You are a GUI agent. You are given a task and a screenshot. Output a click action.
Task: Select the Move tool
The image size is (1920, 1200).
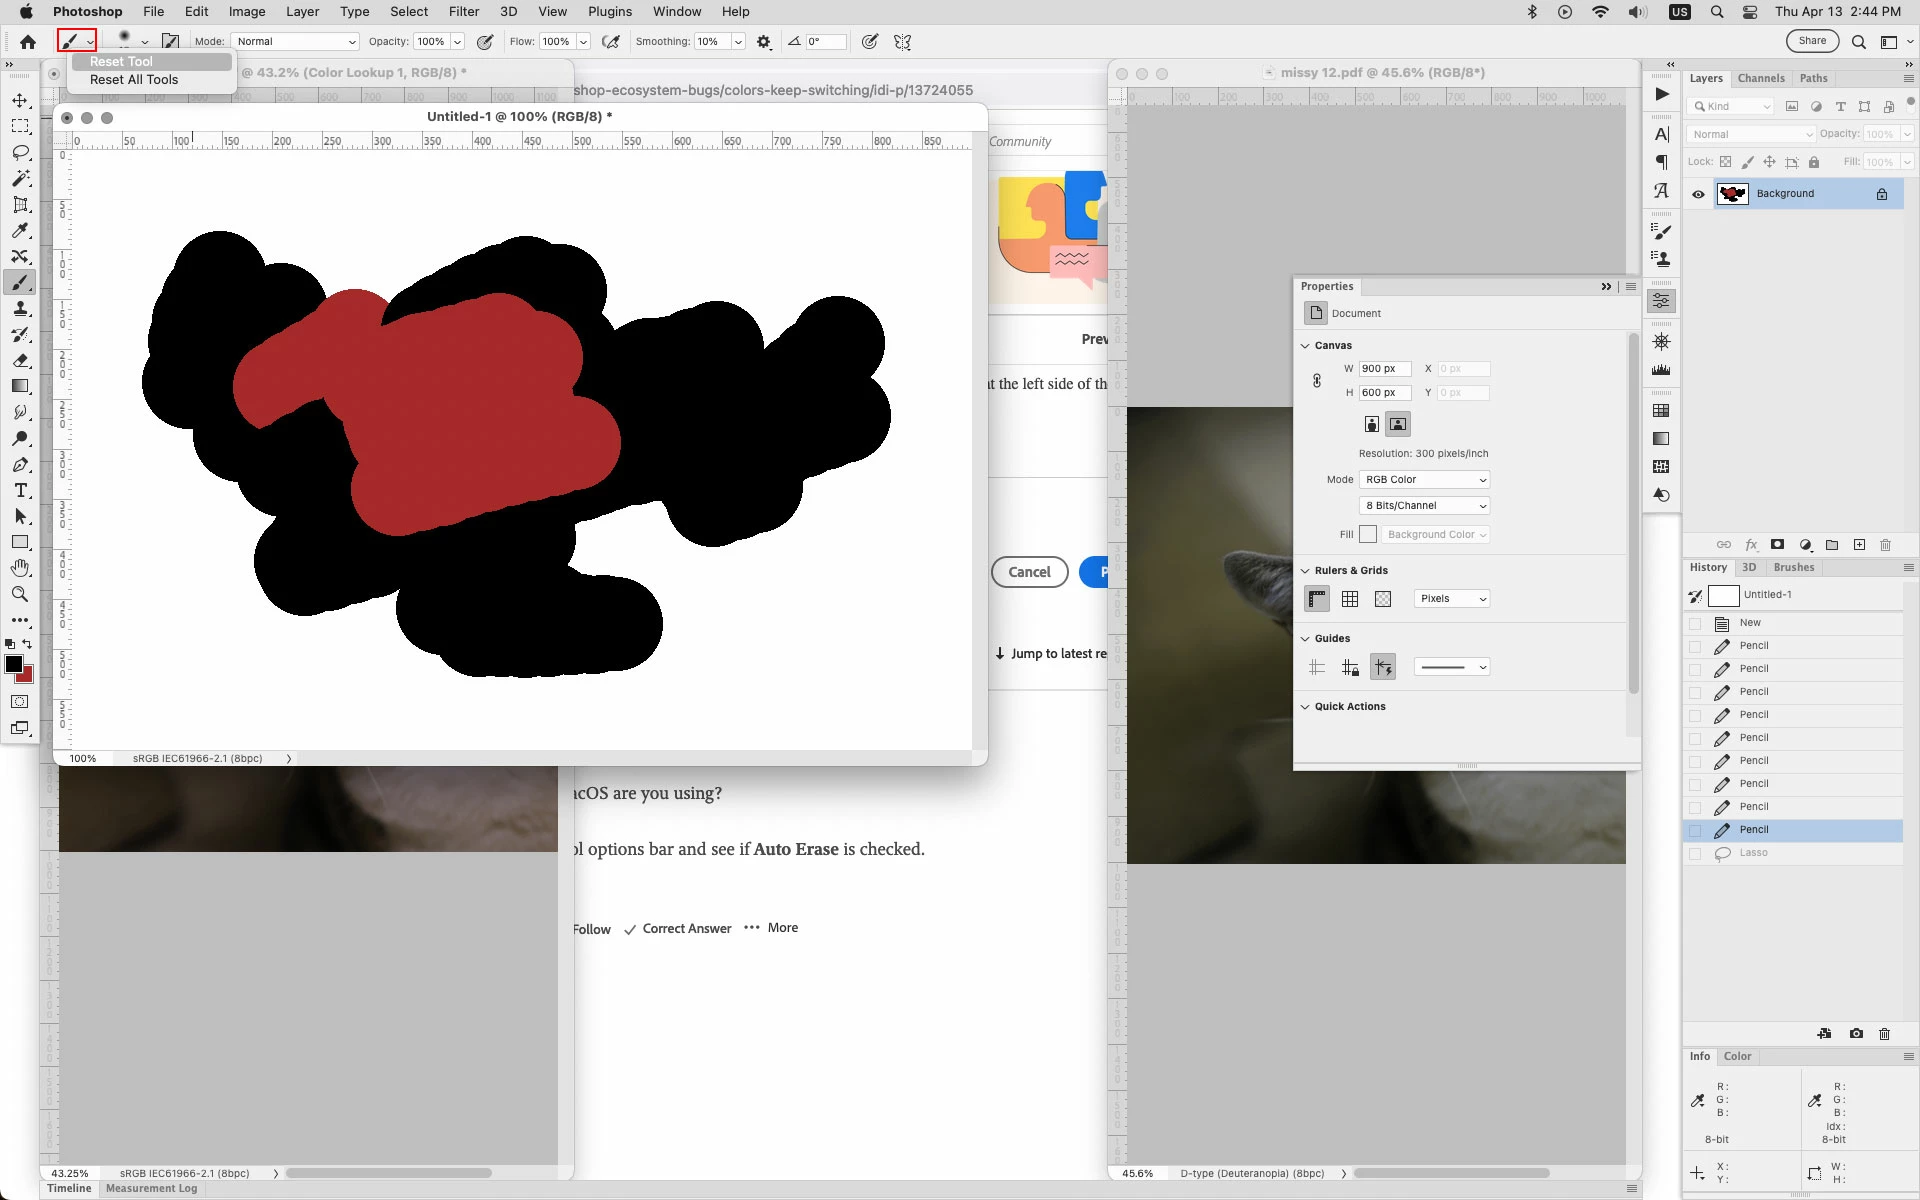(20, 101)
